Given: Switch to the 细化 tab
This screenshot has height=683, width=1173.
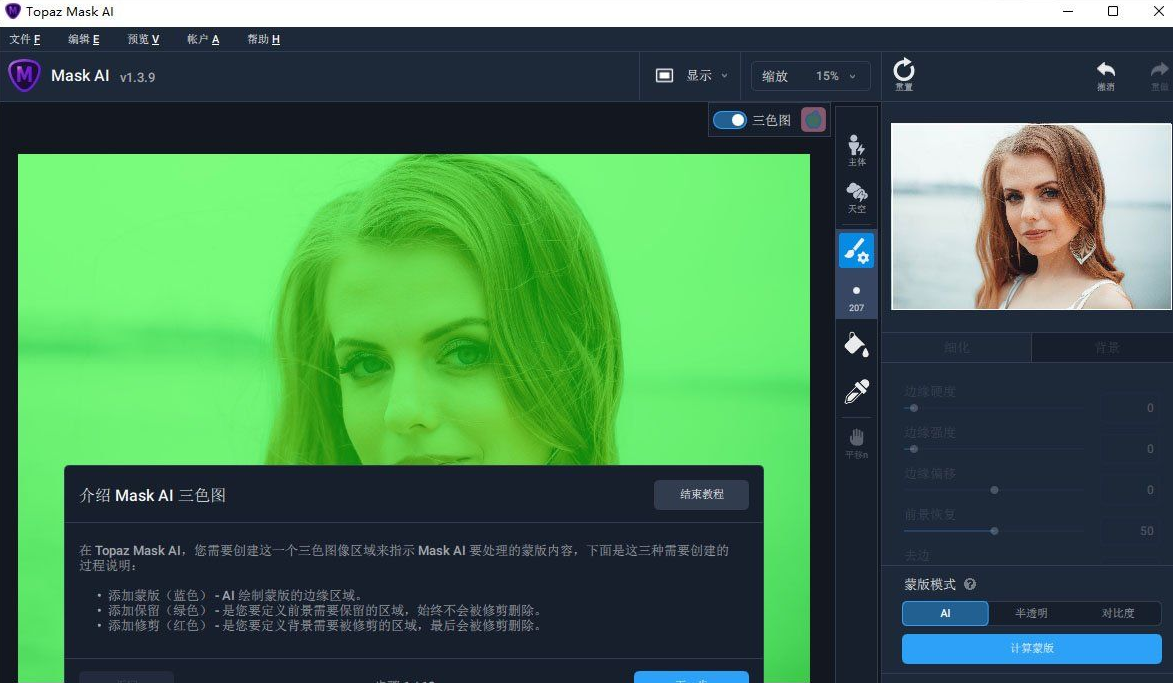Looking at the screenshot, I should coord(957,347).
